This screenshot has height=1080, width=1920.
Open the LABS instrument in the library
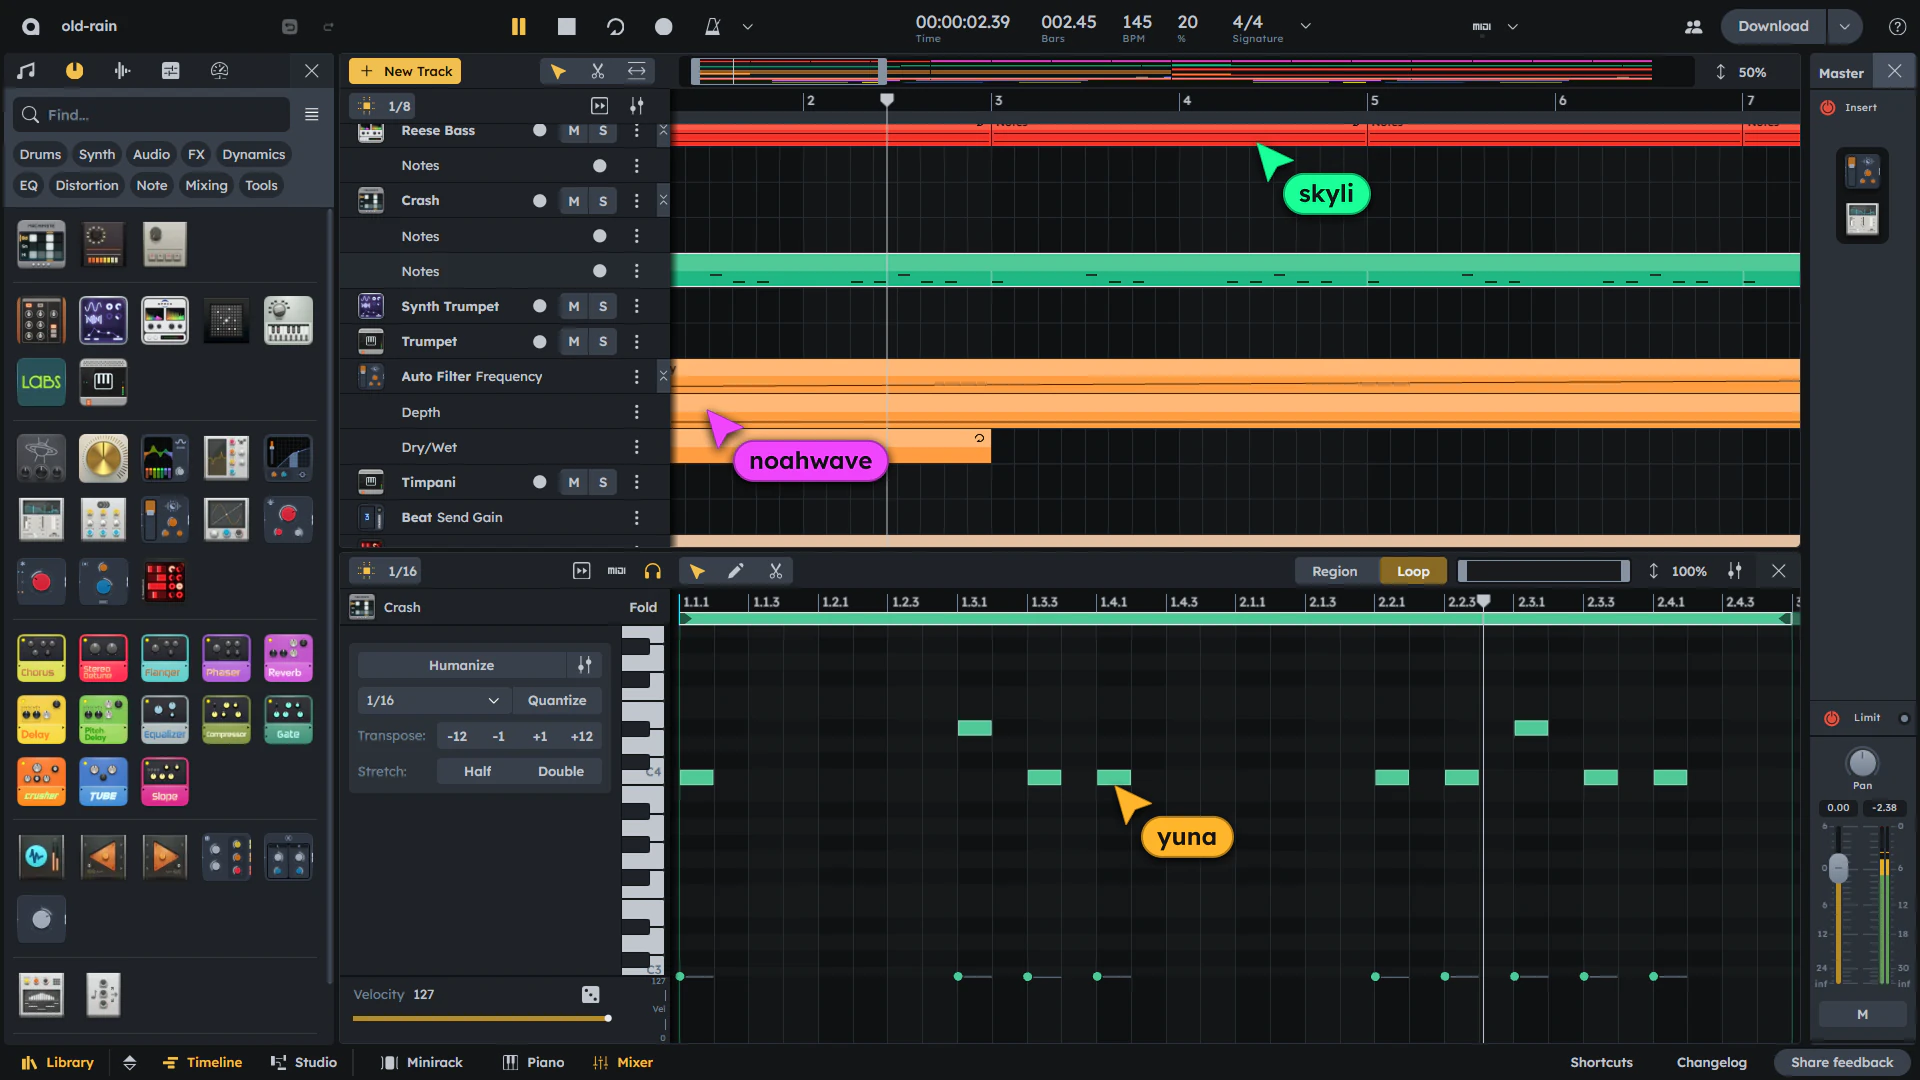(40, 381)
